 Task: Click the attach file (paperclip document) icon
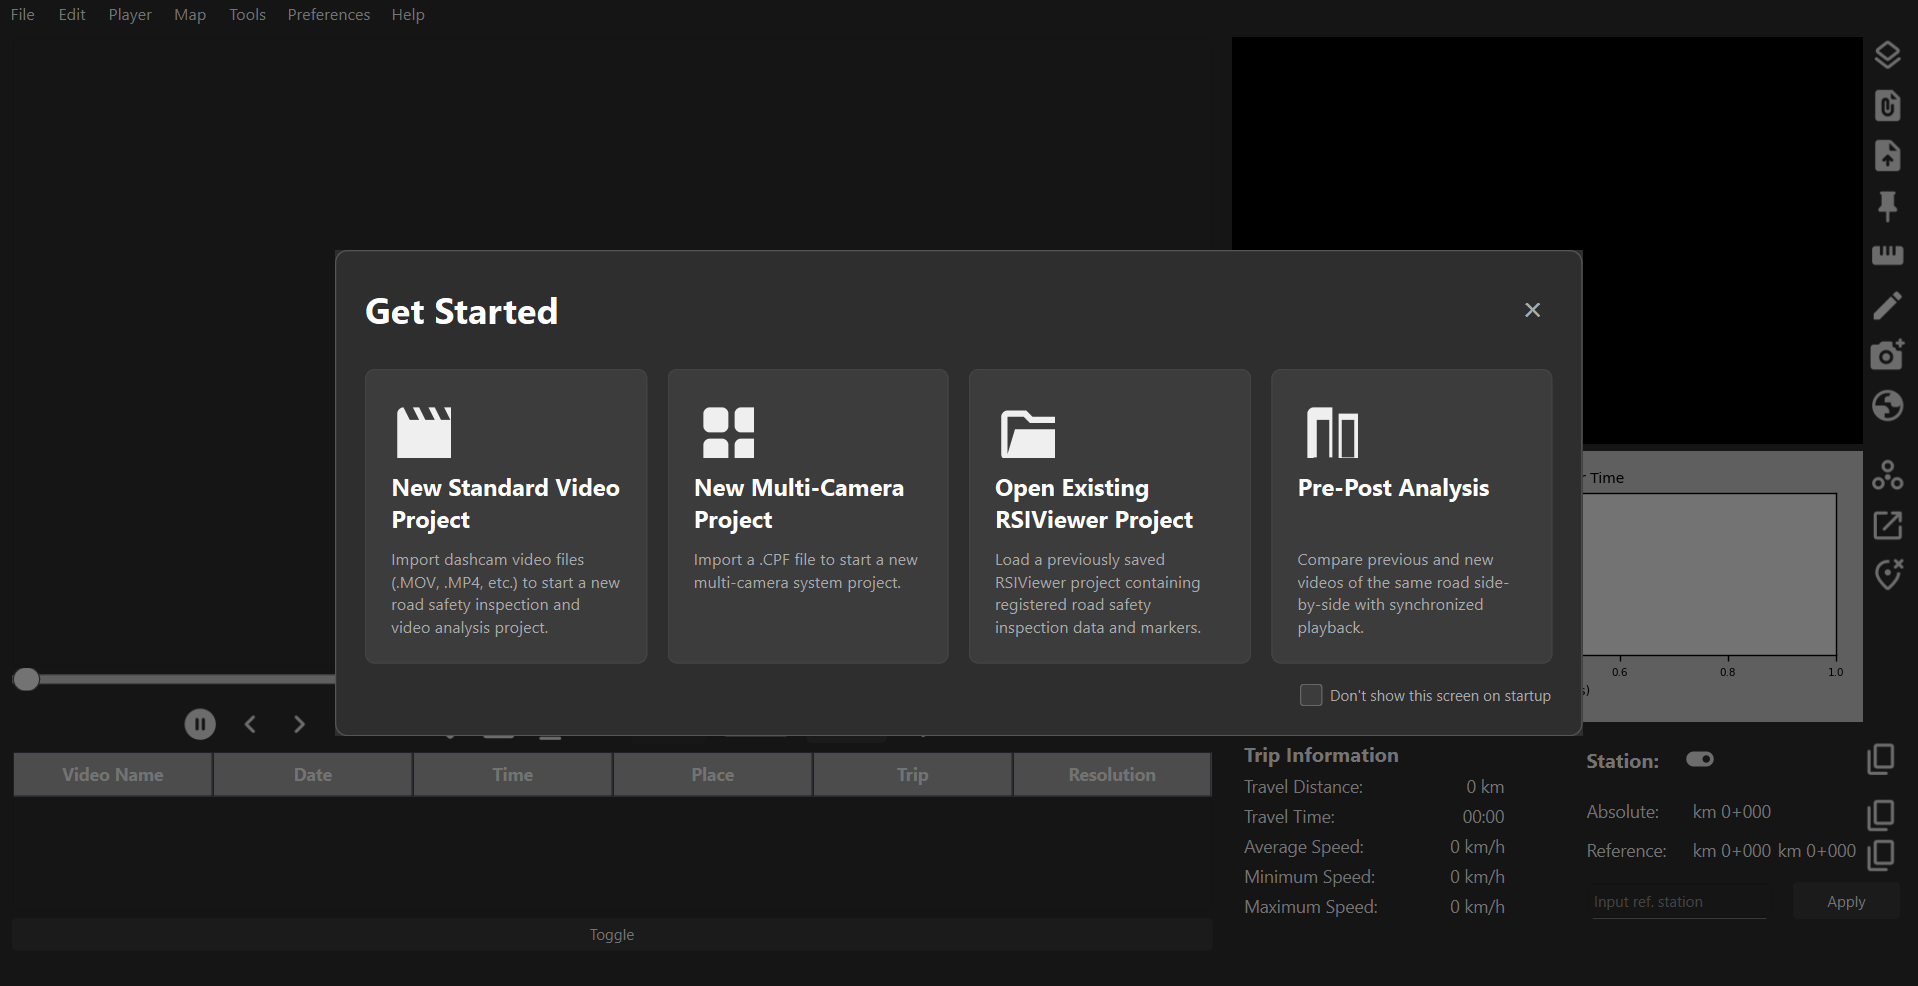(1887, 105)
